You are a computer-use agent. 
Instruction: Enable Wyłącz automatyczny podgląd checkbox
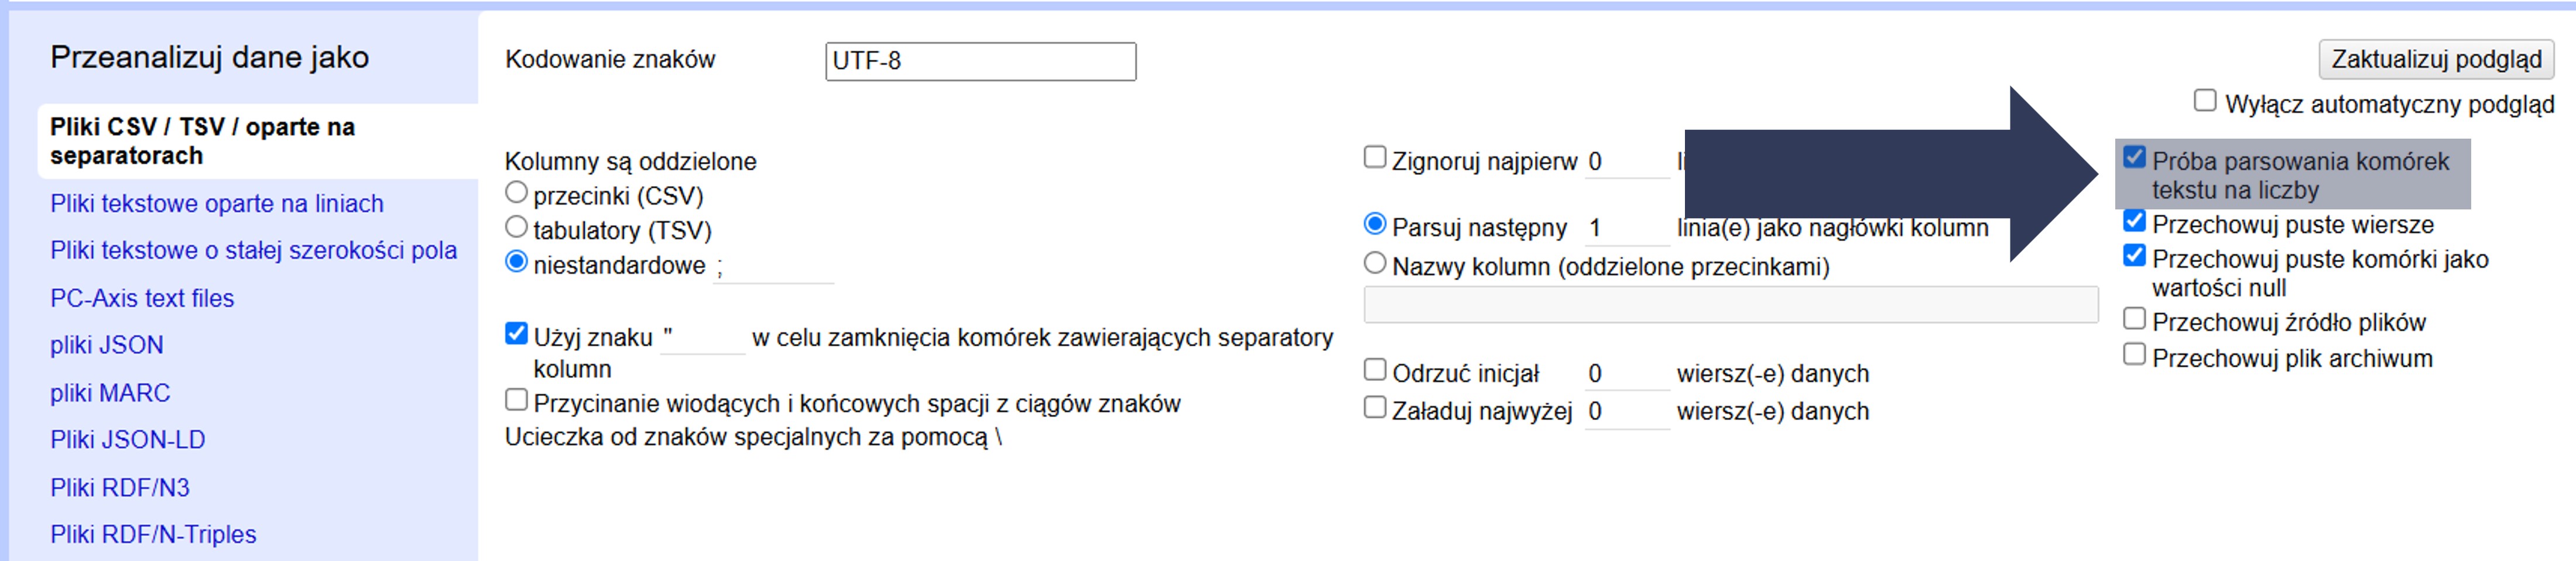pos(2205,101)
